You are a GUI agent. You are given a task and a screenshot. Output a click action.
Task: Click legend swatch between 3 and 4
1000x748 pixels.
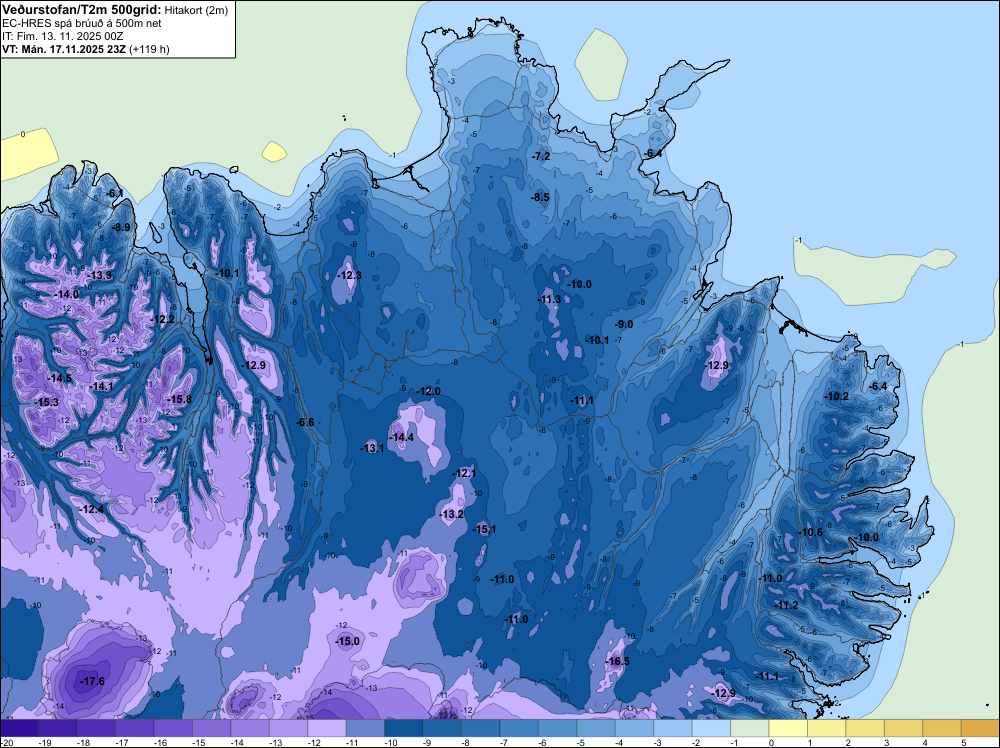click(904, 728)
